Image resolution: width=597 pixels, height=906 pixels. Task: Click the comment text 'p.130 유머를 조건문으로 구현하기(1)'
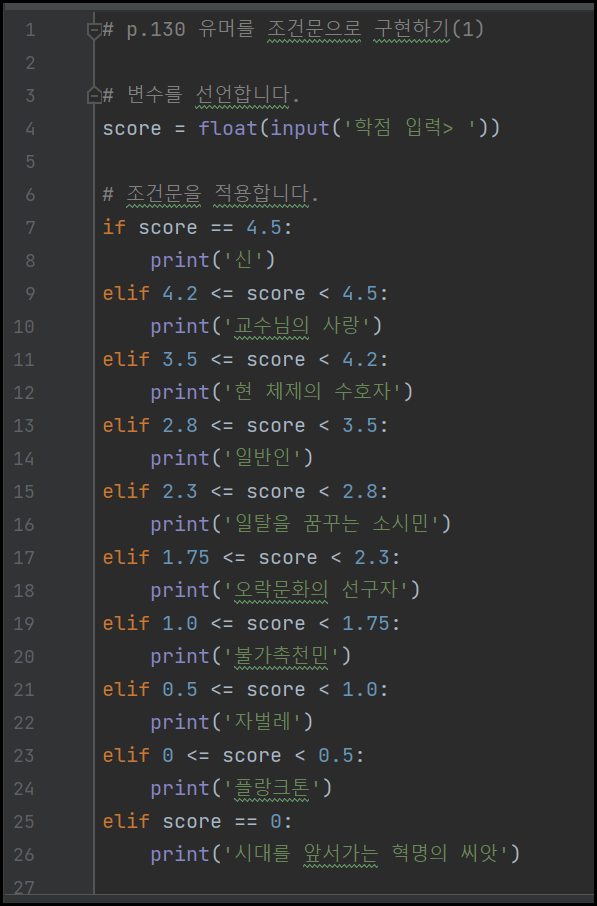pos(305,29)
